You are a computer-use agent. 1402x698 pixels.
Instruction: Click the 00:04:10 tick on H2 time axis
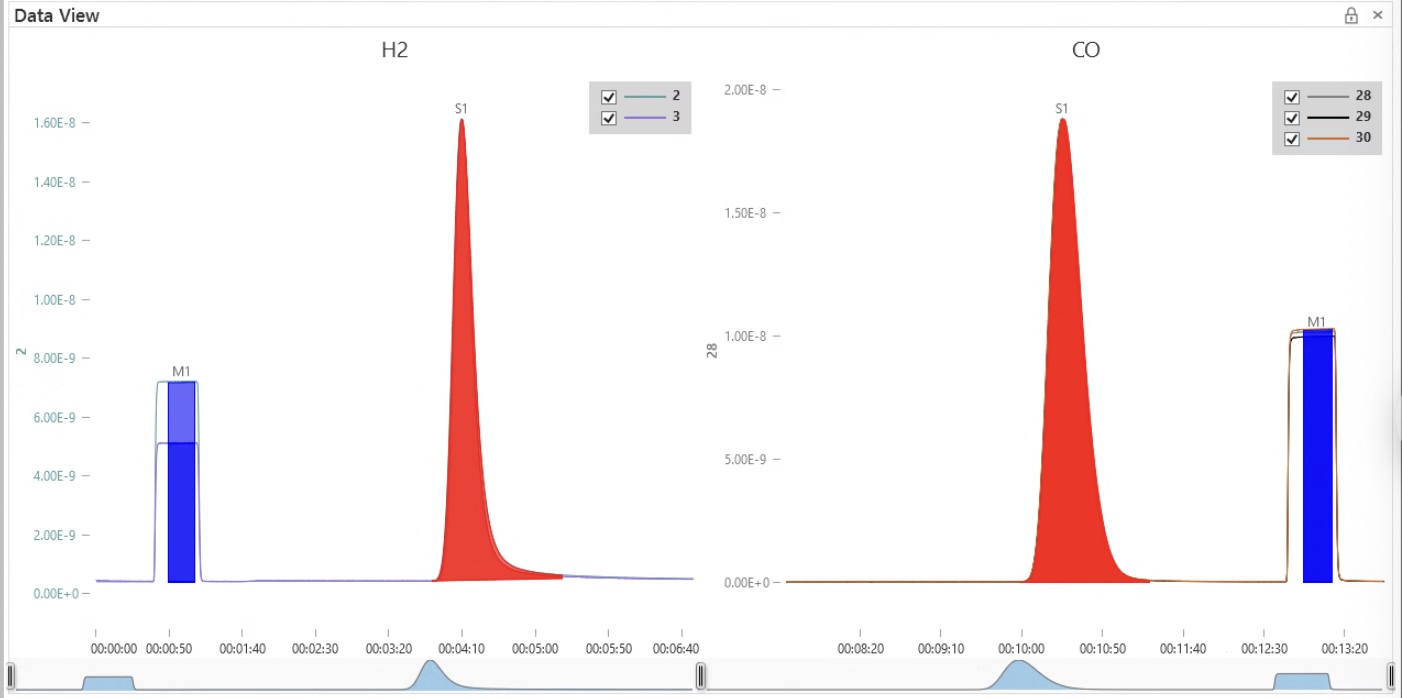[462, 648]
